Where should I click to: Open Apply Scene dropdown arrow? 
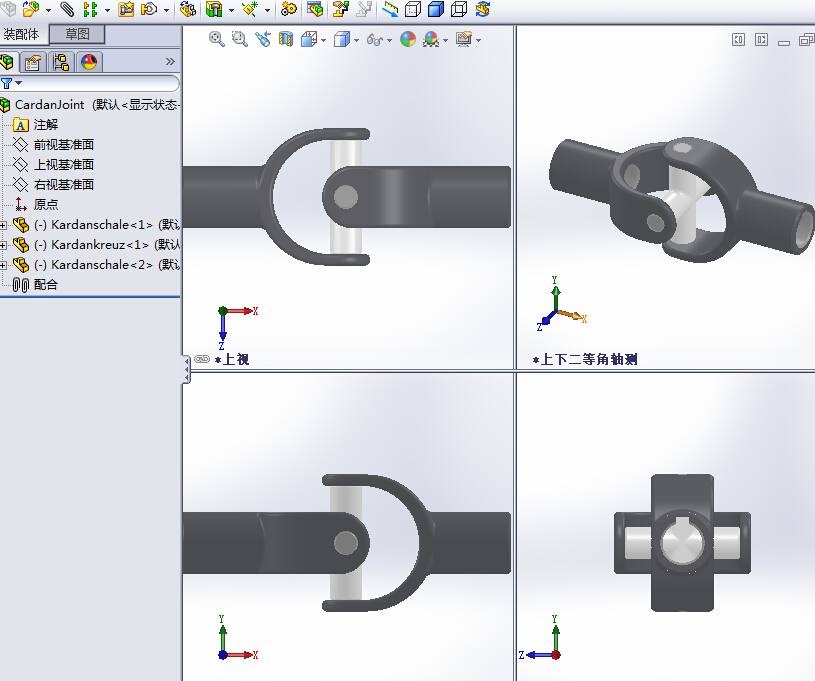[445, 40]
